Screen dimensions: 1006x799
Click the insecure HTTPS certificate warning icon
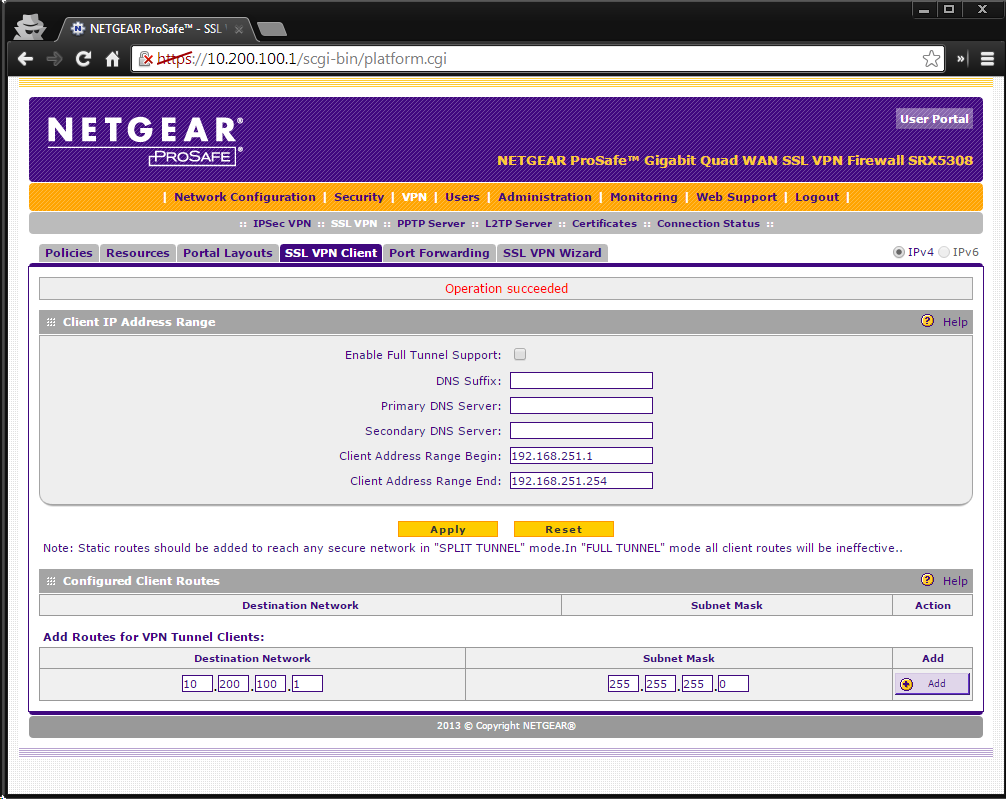point(146,59)
